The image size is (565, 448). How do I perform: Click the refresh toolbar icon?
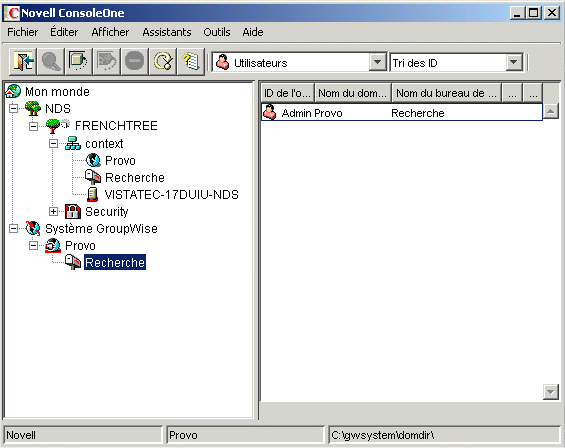(x=163, y=61)
